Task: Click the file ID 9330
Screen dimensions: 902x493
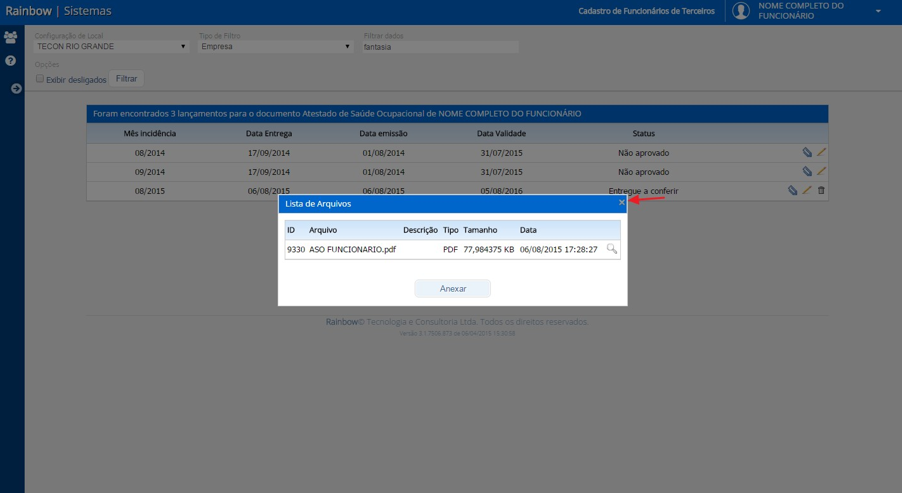Action: pyautogui.click(x=296, y=250)
